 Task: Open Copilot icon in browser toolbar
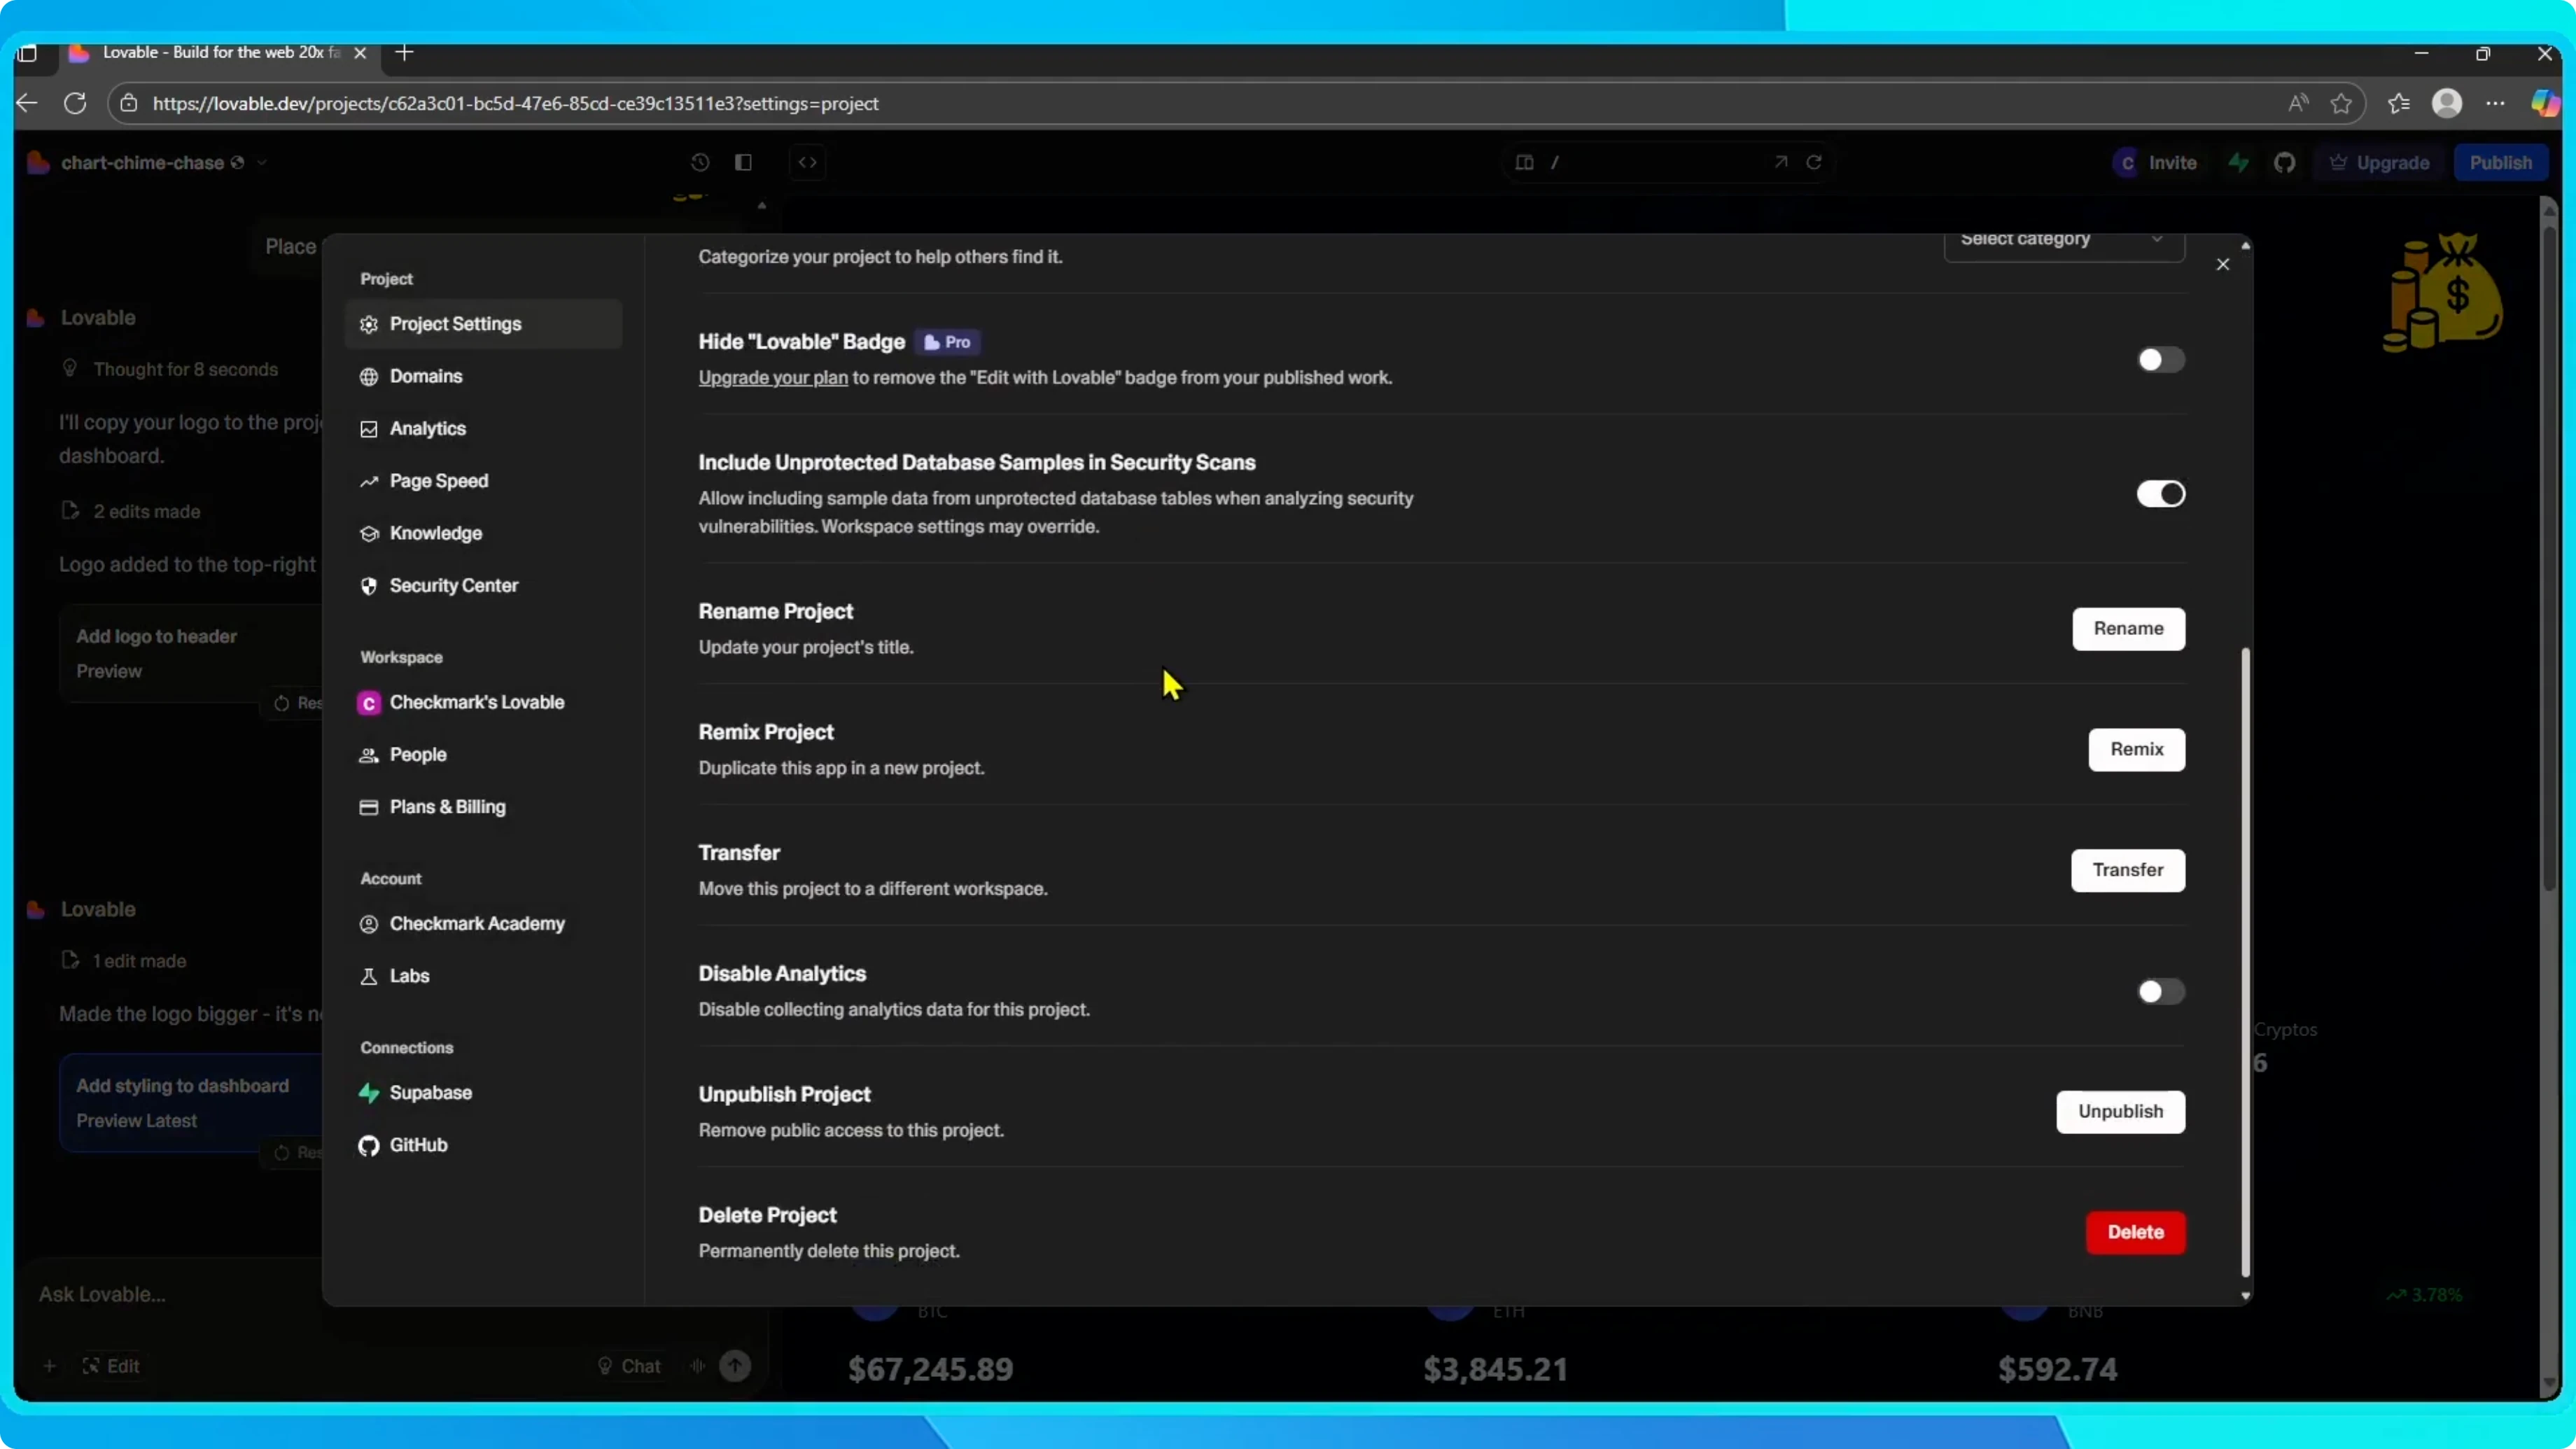2545,103
